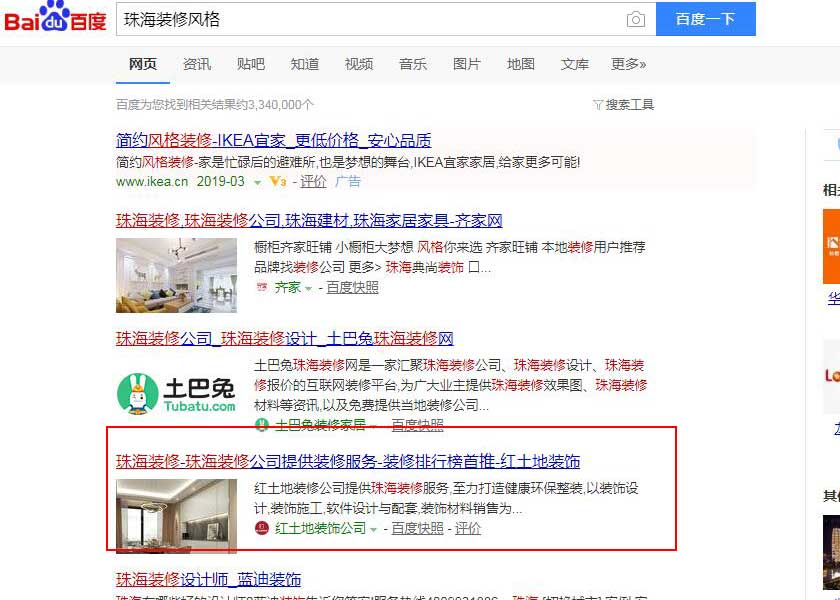
Task: Expand dropdown arrow next to 齐家
Action: [308, 289]
